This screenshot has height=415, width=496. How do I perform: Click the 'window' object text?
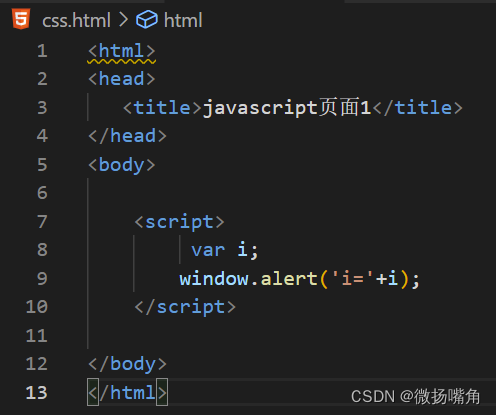(x=214, y=279)
